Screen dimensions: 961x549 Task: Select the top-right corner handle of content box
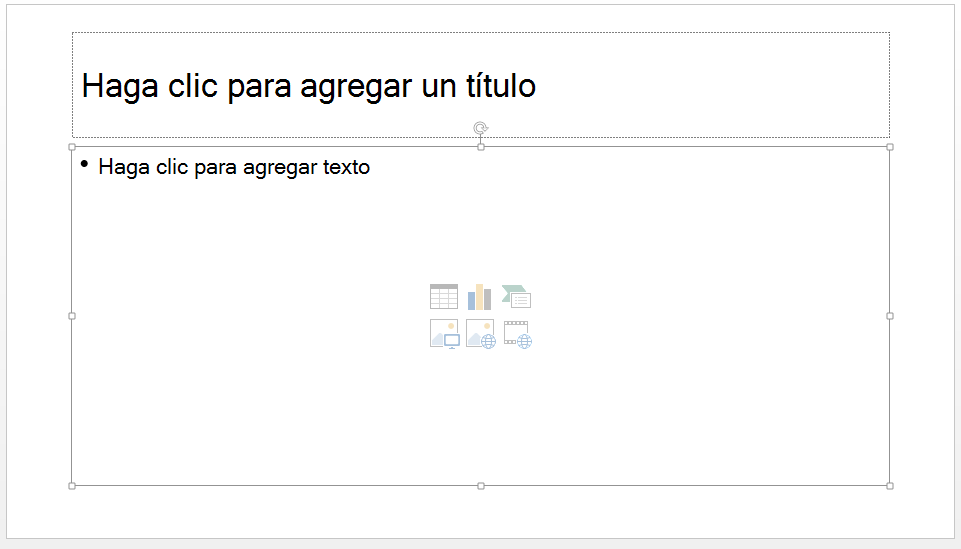(890, 147)
